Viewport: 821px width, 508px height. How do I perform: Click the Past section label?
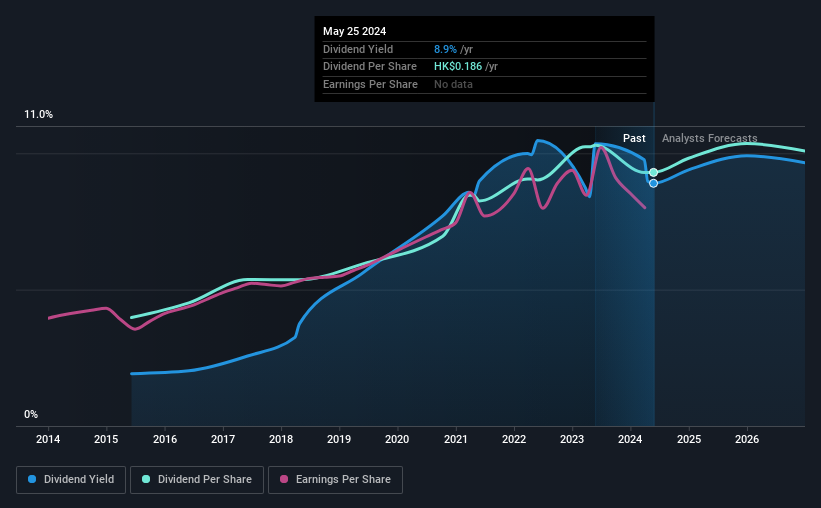click(x=634, y=138)
